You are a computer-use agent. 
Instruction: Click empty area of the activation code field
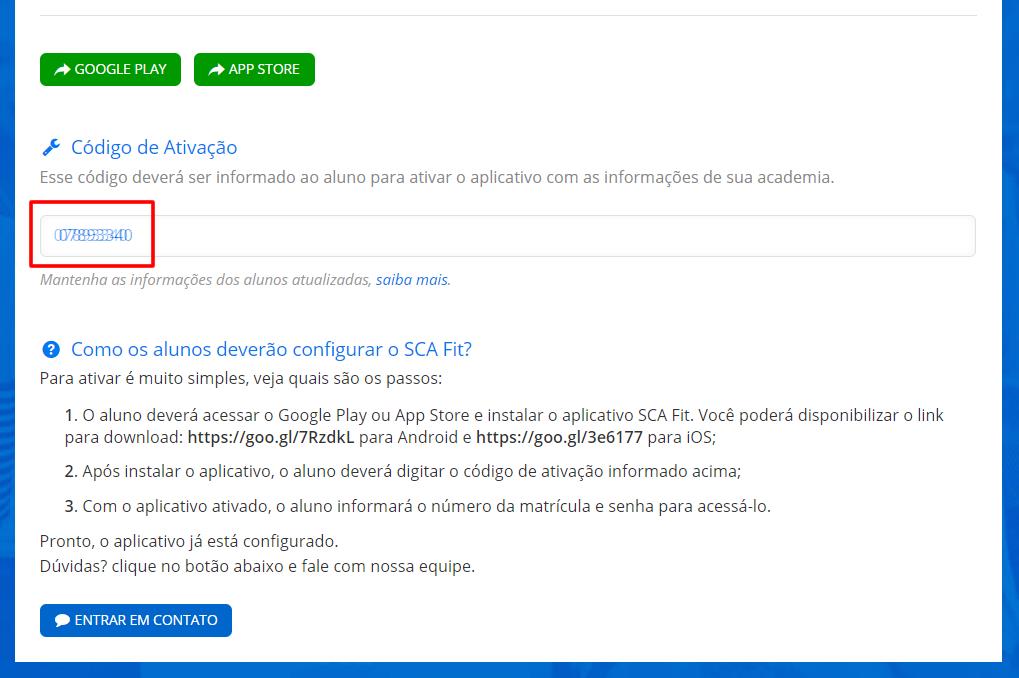552,236
